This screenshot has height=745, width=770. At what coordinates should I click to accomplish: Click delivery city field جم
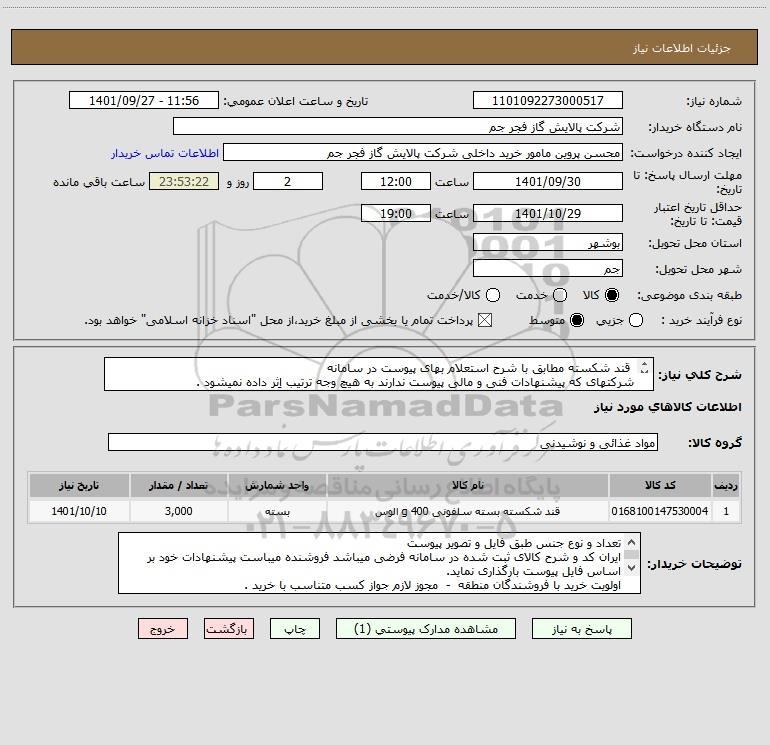click(x=548, y=269)
